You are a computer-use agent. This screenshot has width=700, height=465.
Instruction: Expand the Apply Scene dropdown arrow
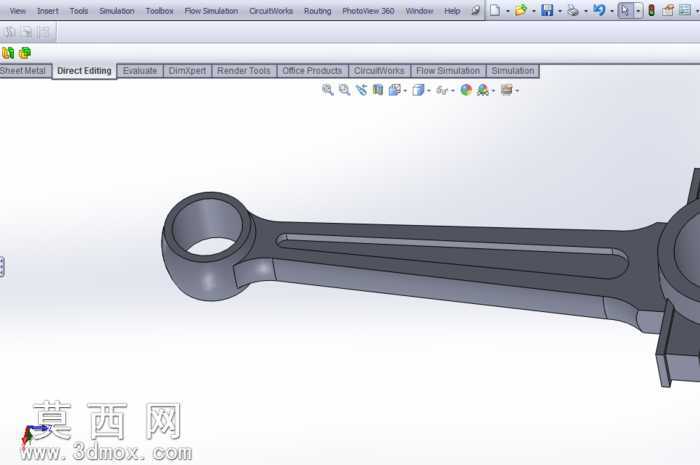click(x=493, y=91)
